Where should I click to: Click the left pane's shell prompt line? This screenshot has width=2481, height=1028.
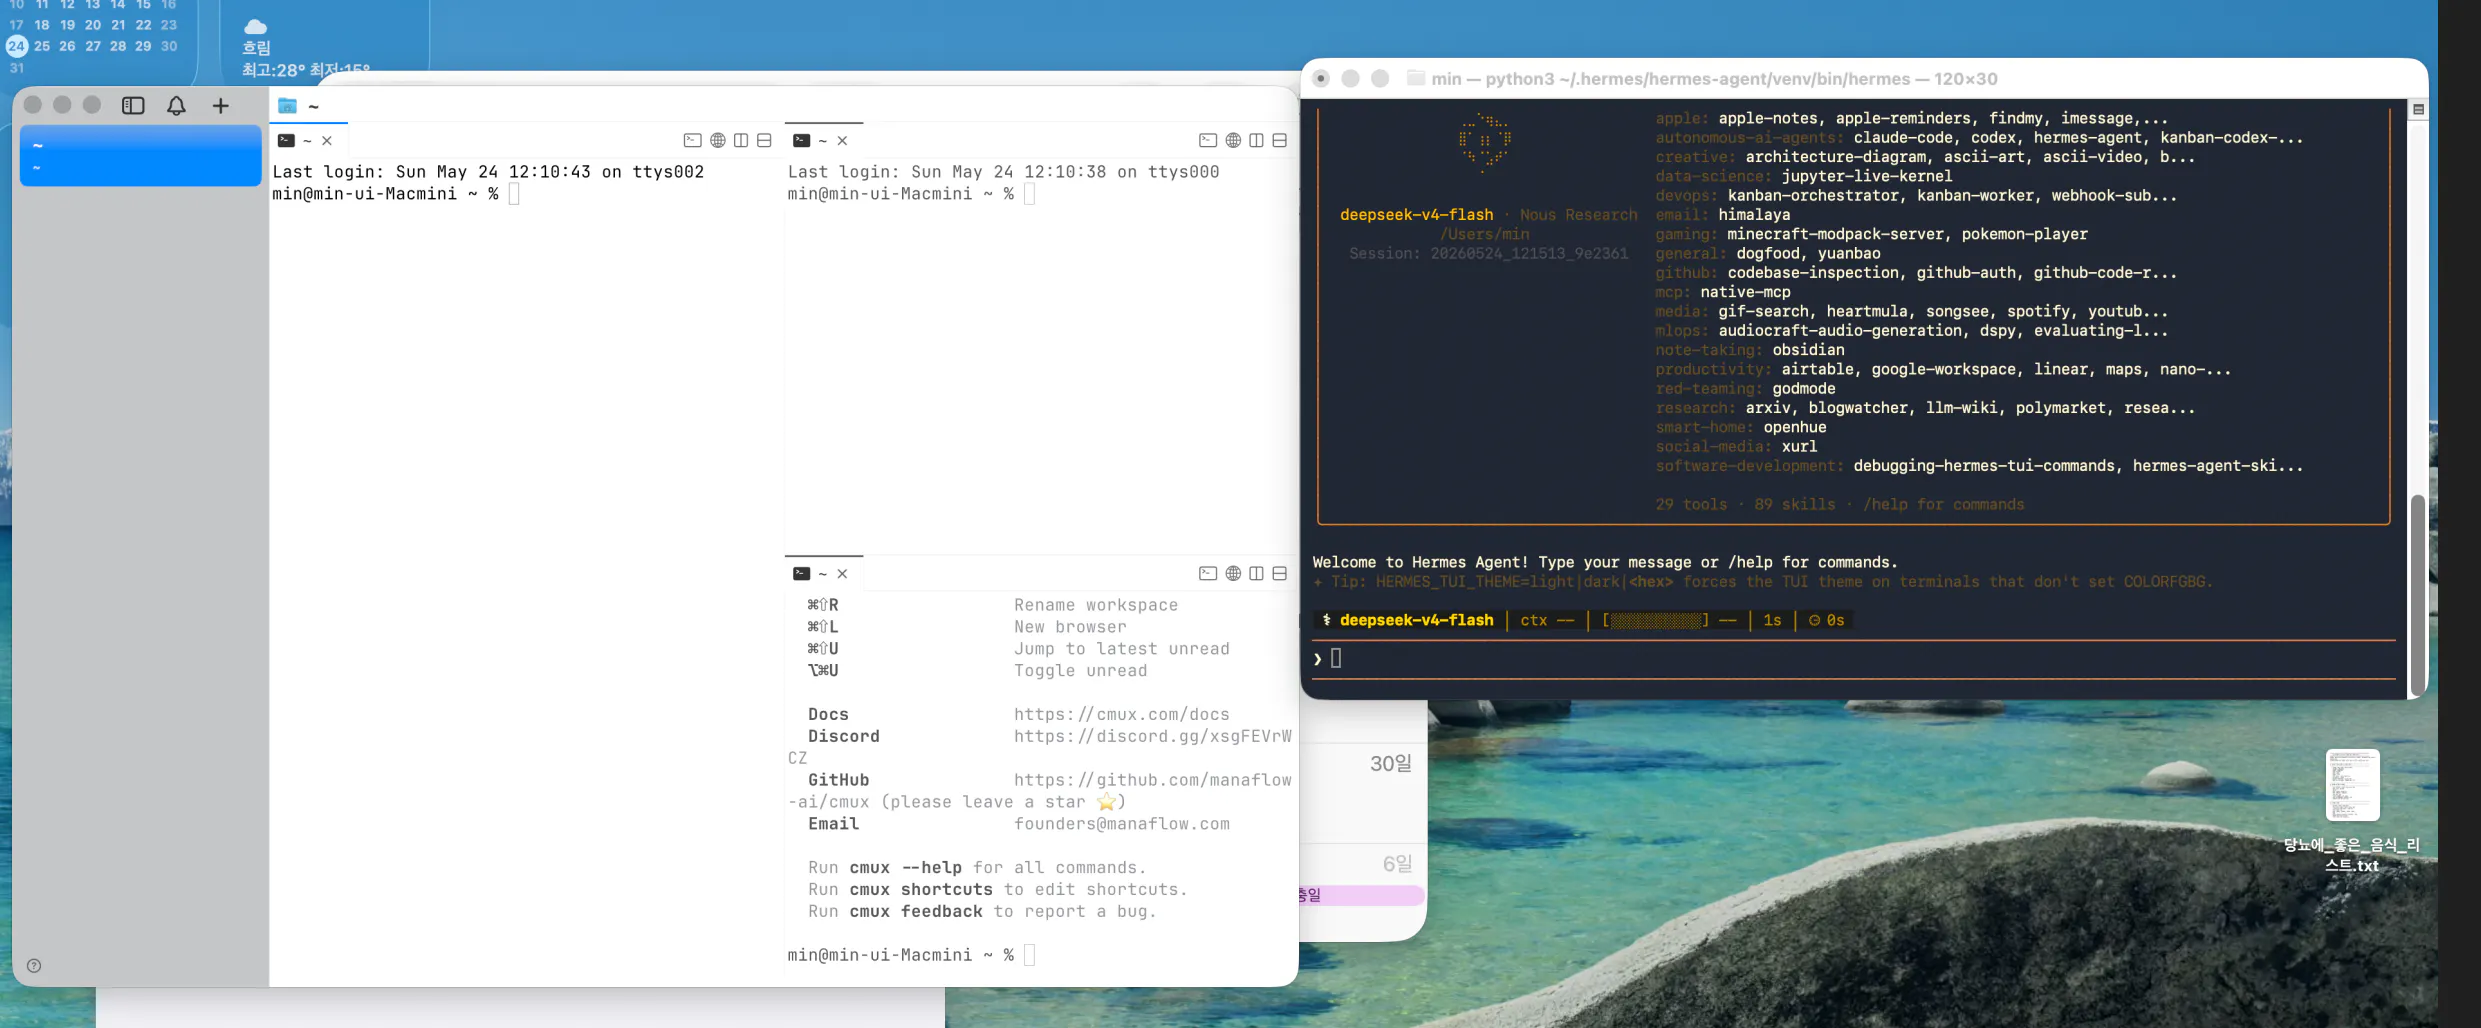(395, 194)
